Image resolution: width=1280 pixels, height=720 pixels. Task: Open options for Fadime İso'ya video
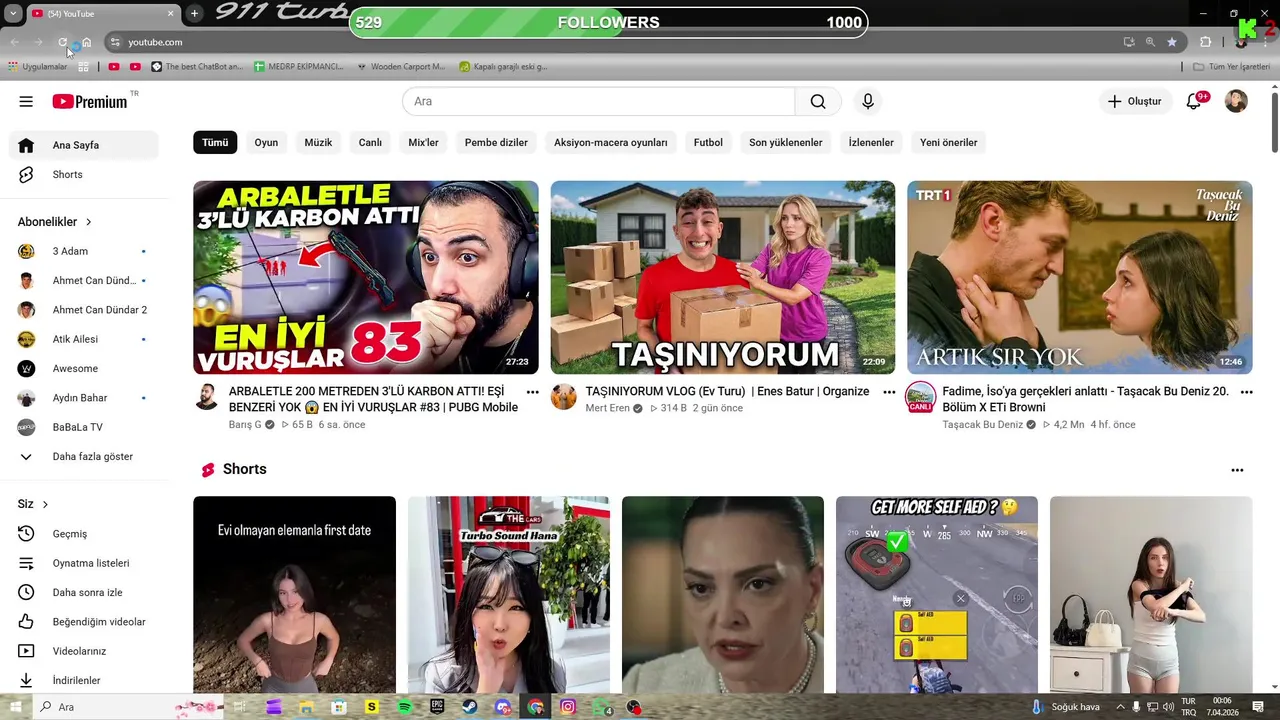pos(1246,392)
